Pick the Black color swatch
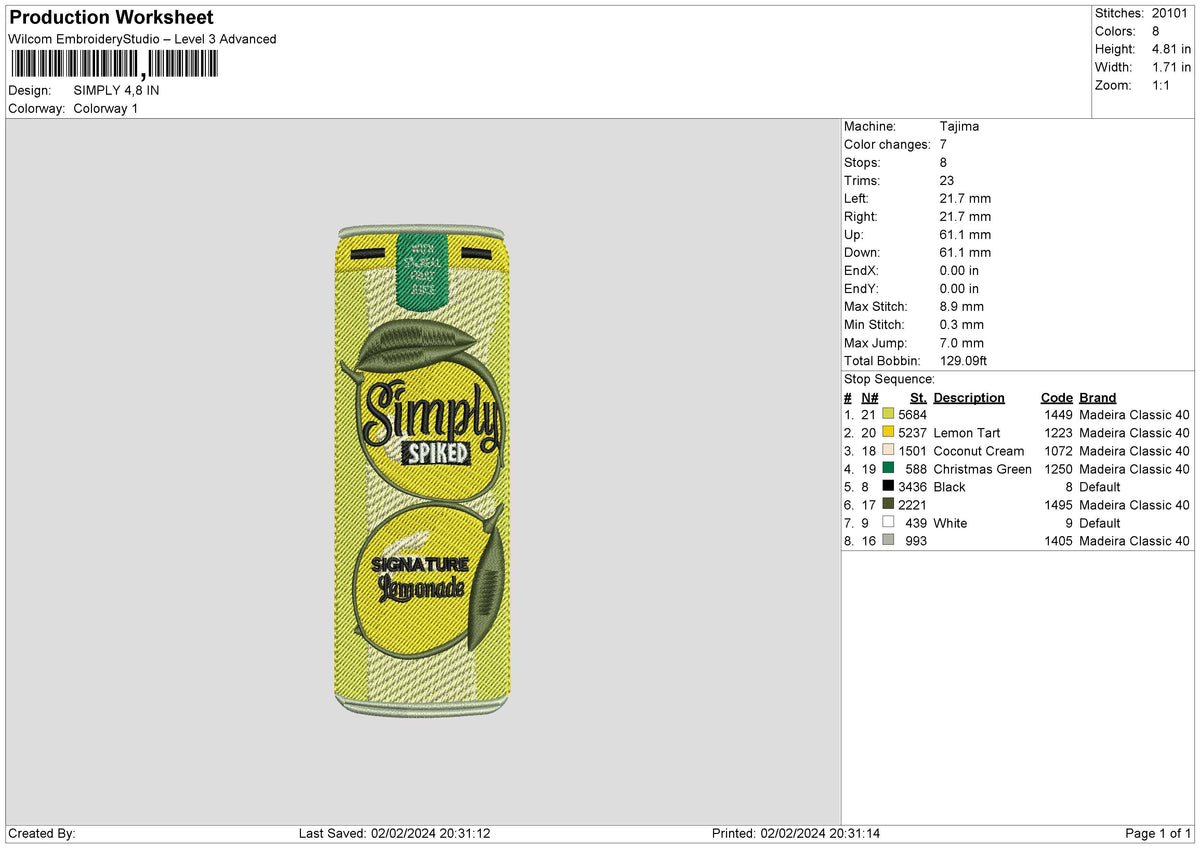The image size is (1200, 848). click(888, 486)
